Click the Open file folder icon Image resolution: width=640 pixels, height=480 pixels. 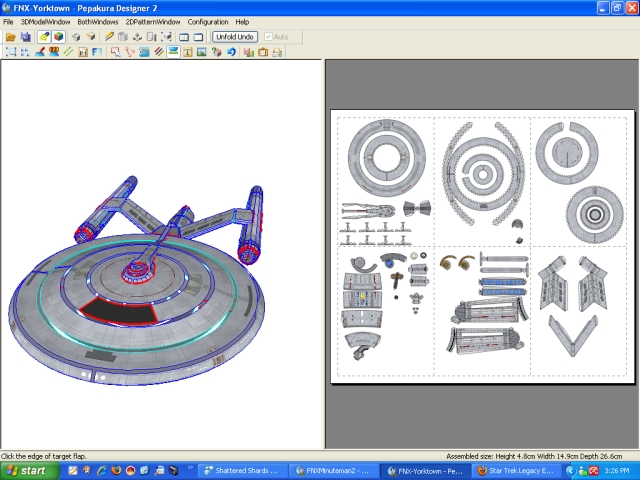click(x=11, y=37)
